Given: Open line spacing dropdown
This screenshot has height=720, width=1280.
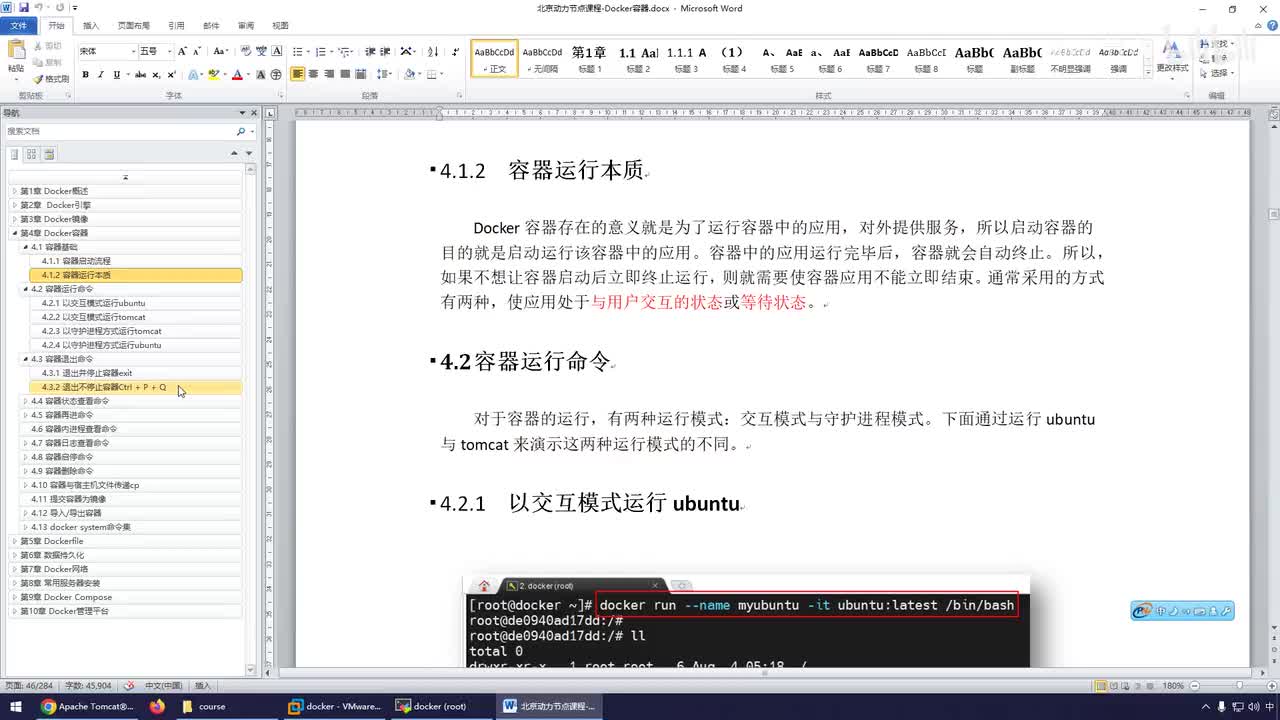Looking at the screenshot, I should (x=385, y=74).
